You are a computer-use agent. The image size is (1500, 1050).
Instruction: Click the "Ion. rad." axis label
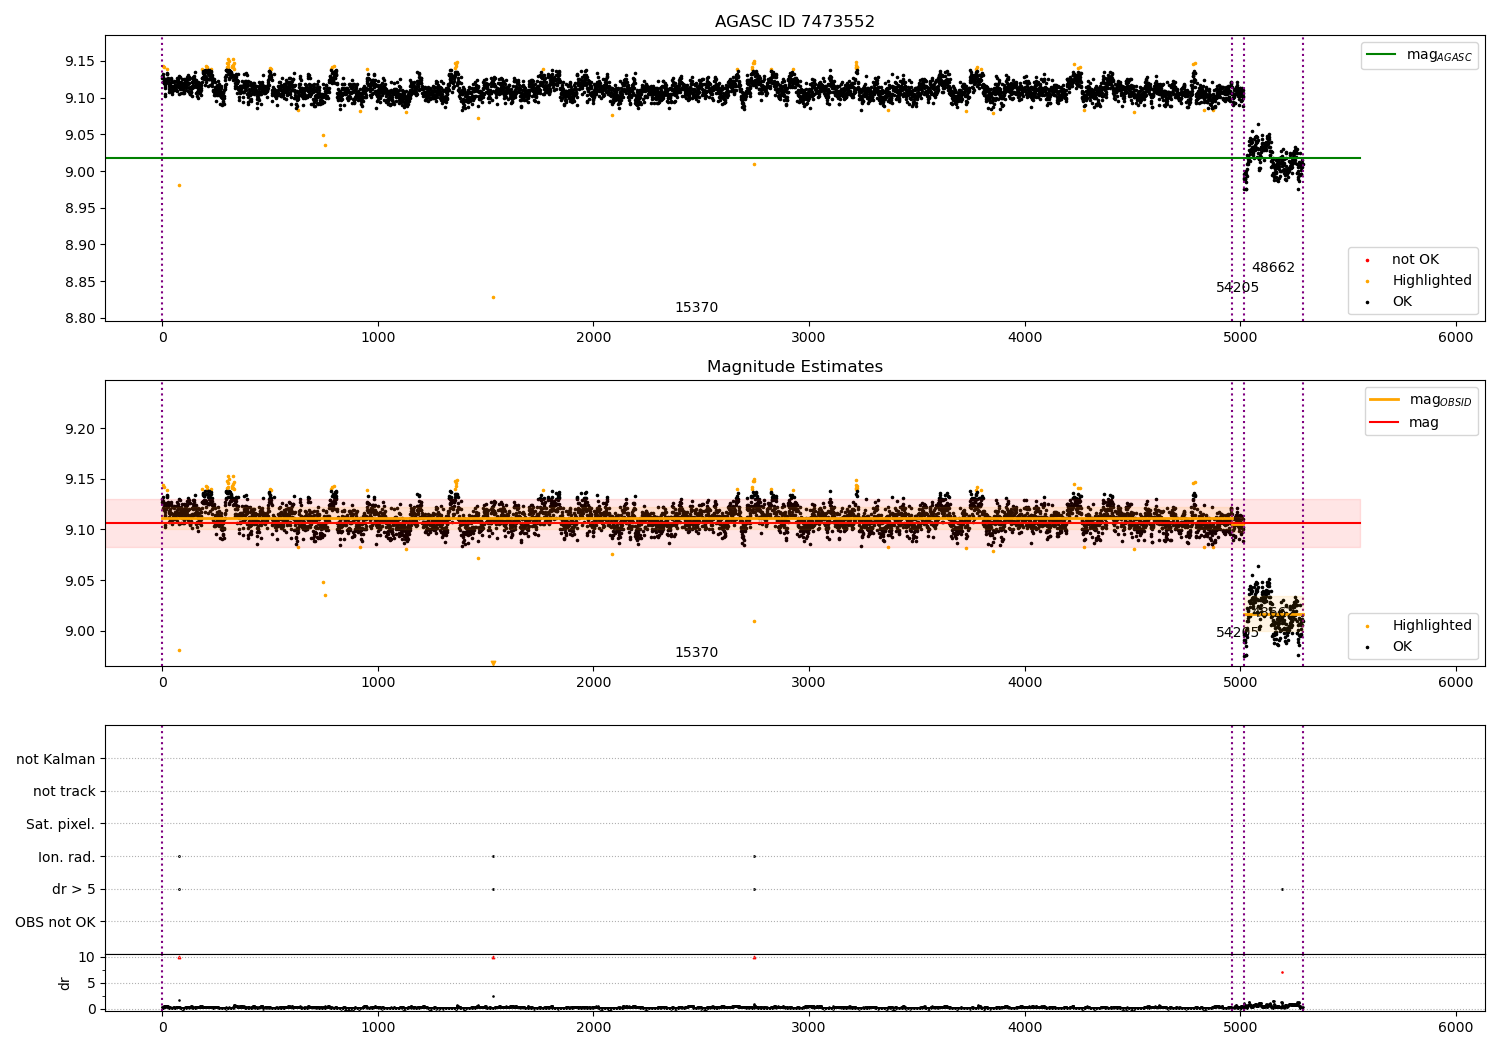(67, 857)
